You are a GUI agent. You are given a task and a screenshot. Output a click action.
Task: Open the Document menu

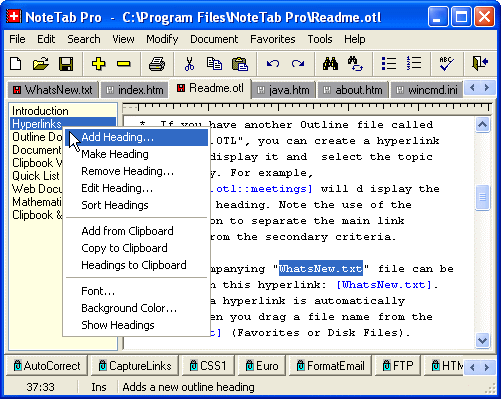point(214,39)
